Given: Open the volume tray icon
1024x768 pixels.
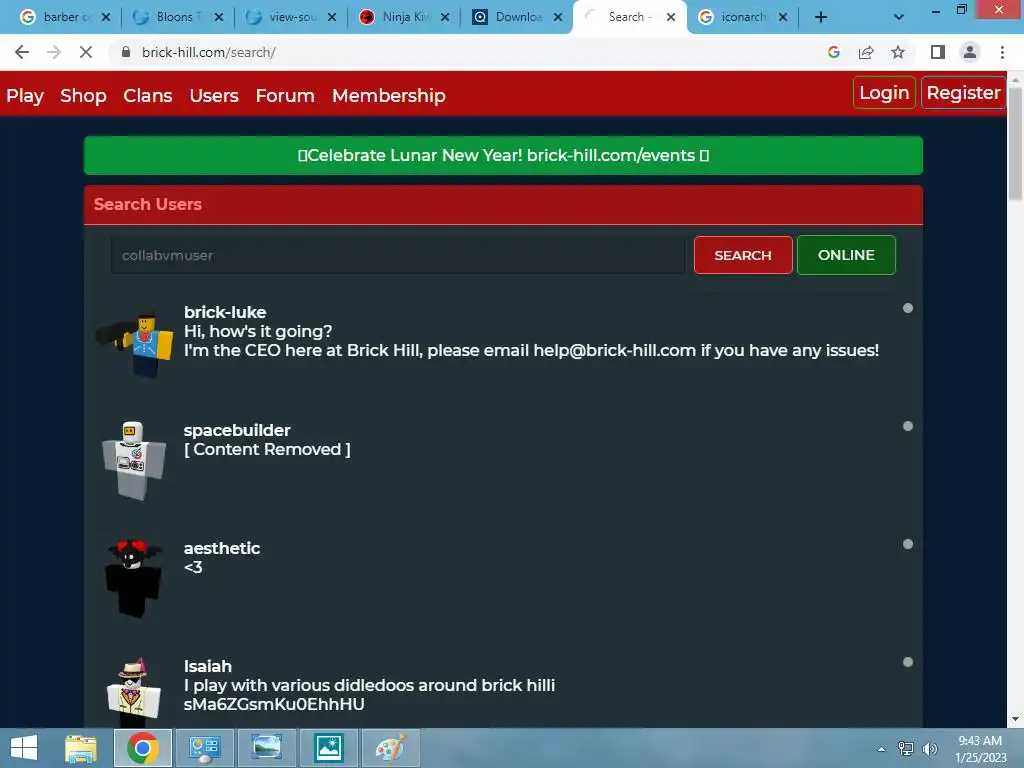Looking at the screenshot, I should pyautogui.click(x=930, y=749).
